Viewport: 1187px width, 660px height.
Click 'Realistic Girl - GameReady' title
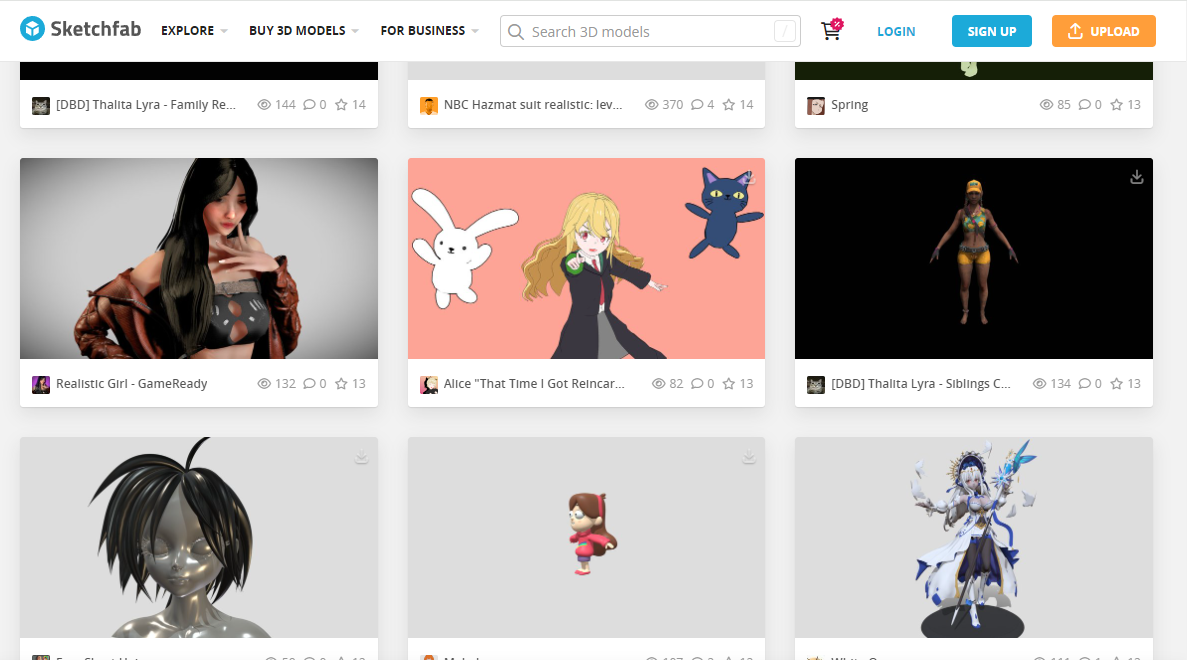pos(132,384)
